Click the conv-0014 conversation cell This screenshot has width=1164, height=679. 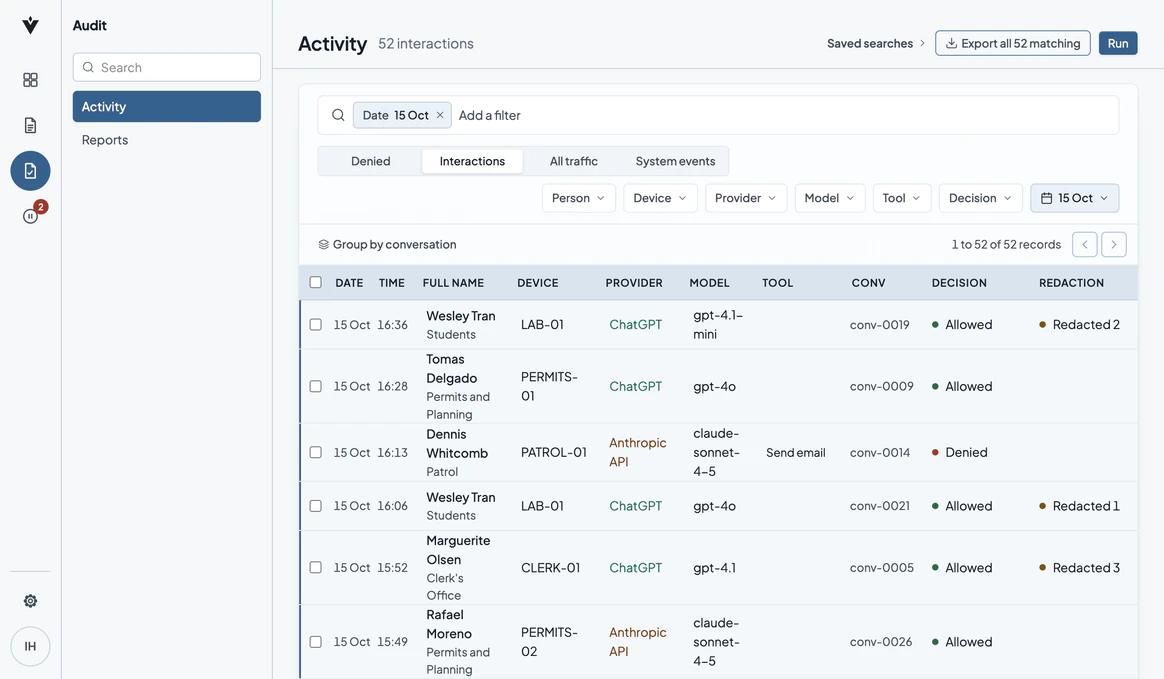[x=880, y=453]
